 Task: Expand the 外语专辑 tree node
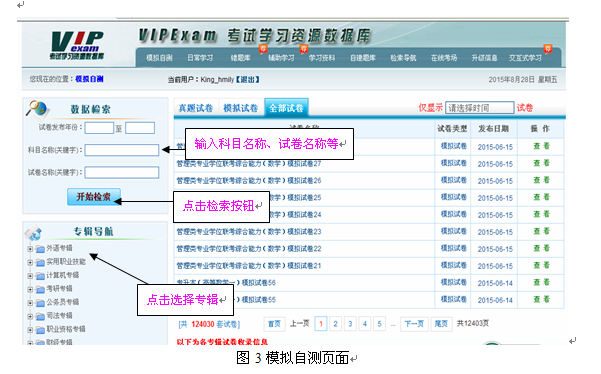[x=30, y=249]
